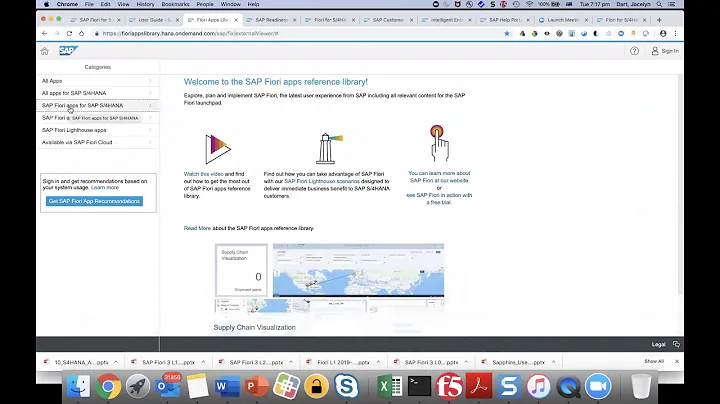
Task: Expand SAP Fiori Lighthouse apps chevron
Action: pos(150,130)
